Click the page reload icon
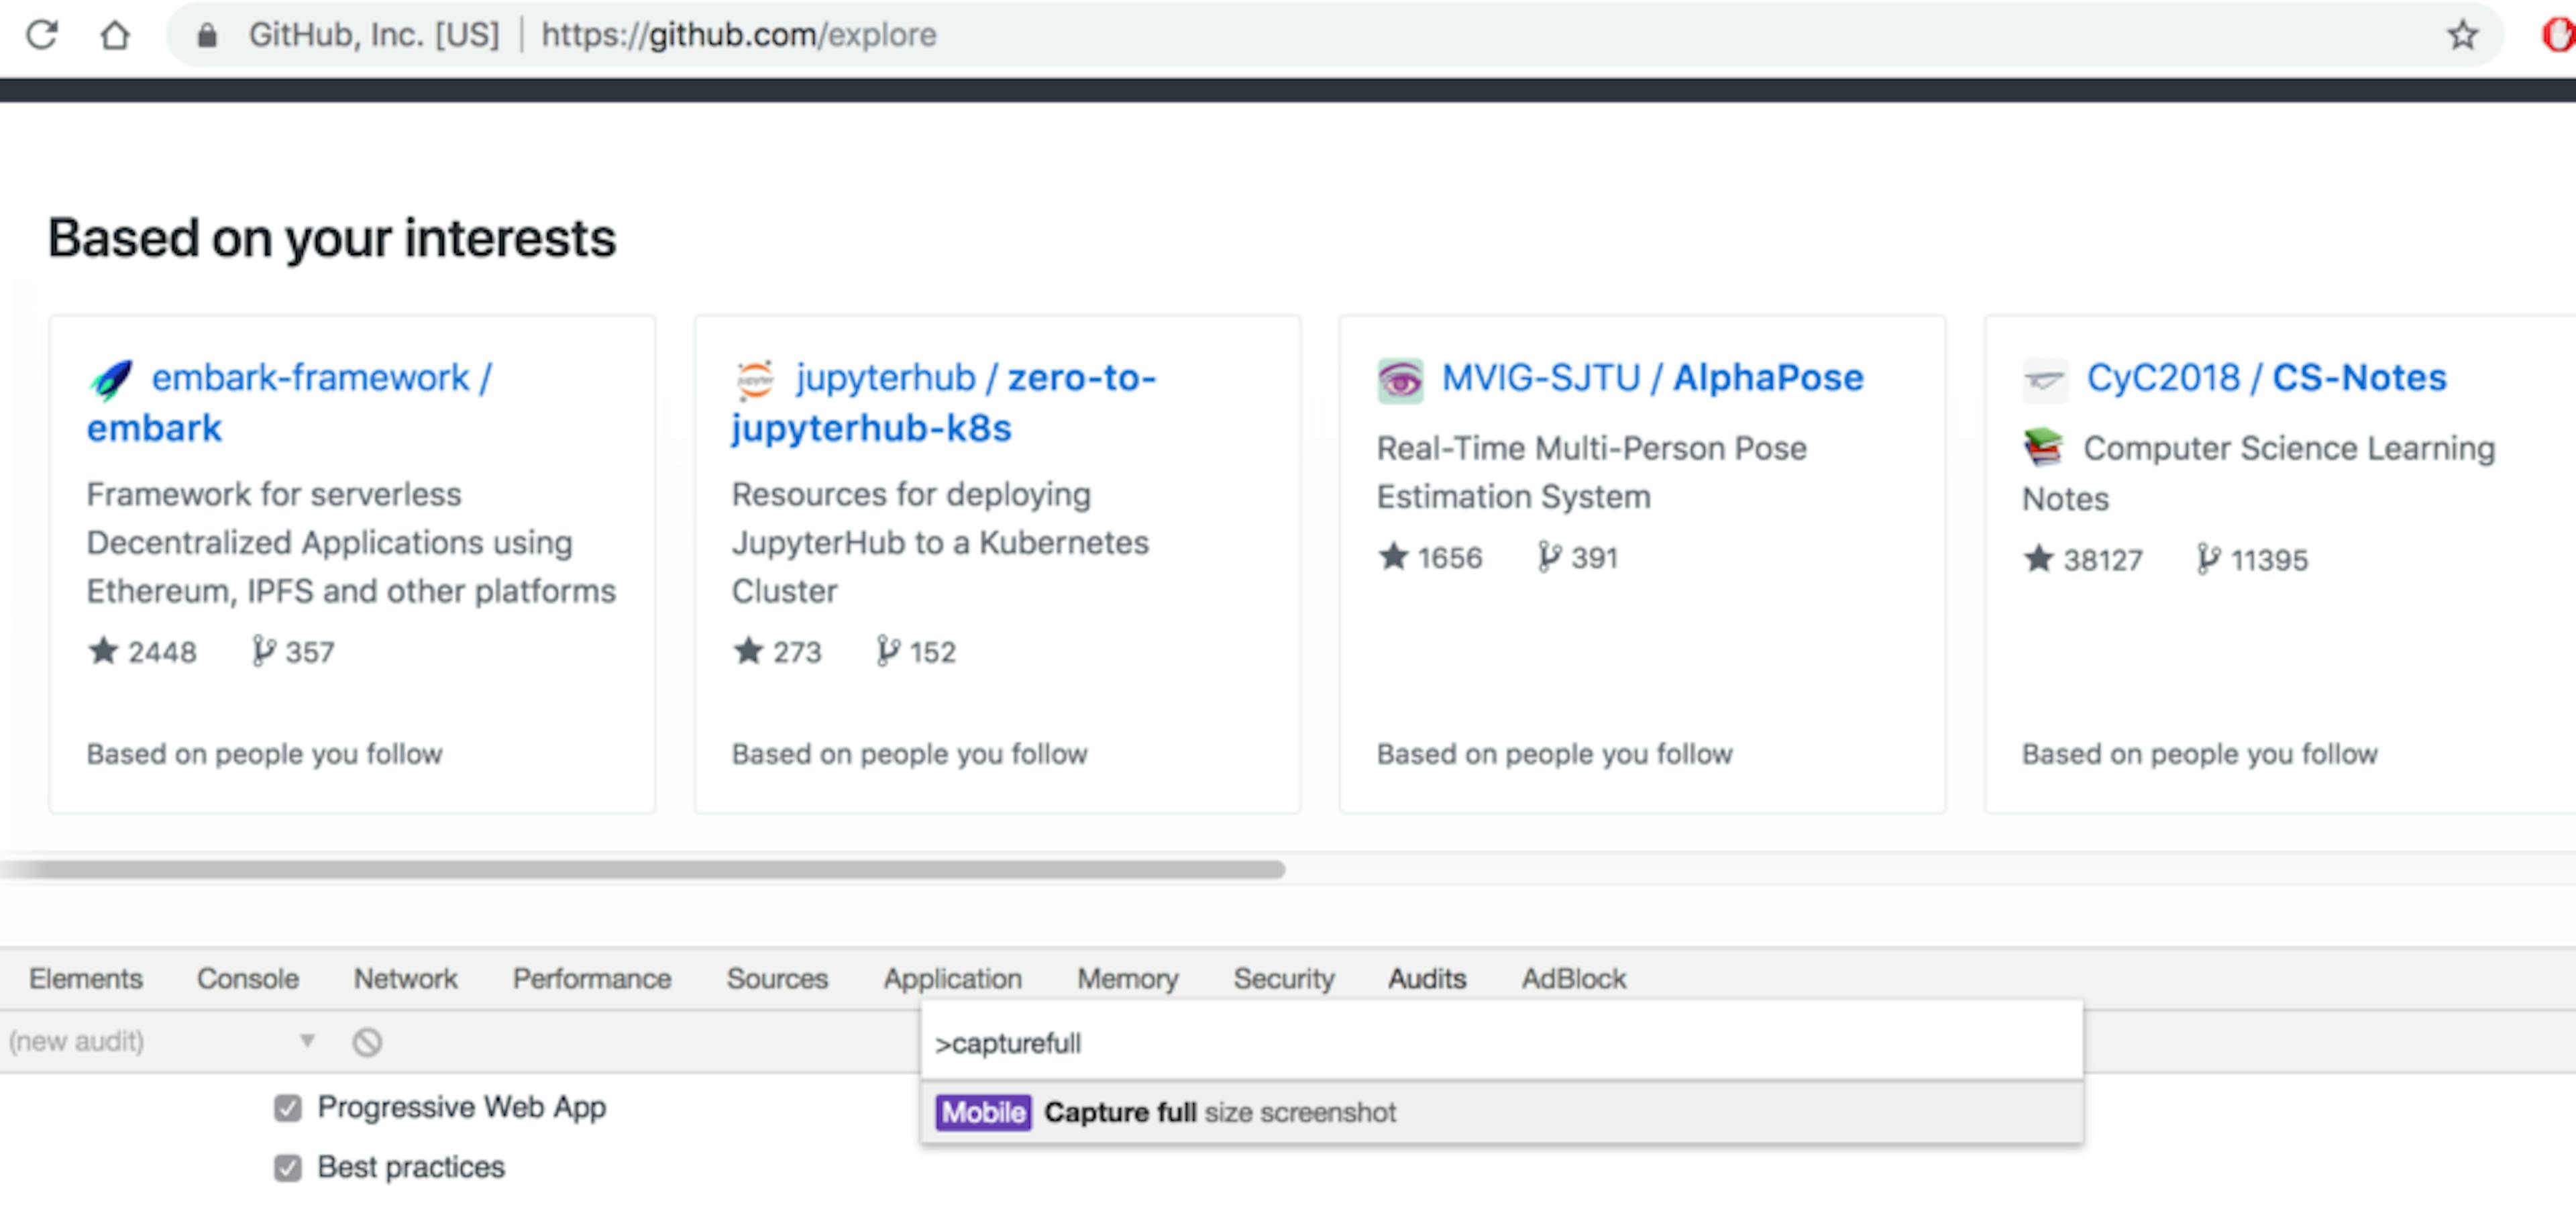This screenshot has height=1205, width=2576. tap(41, 34)
